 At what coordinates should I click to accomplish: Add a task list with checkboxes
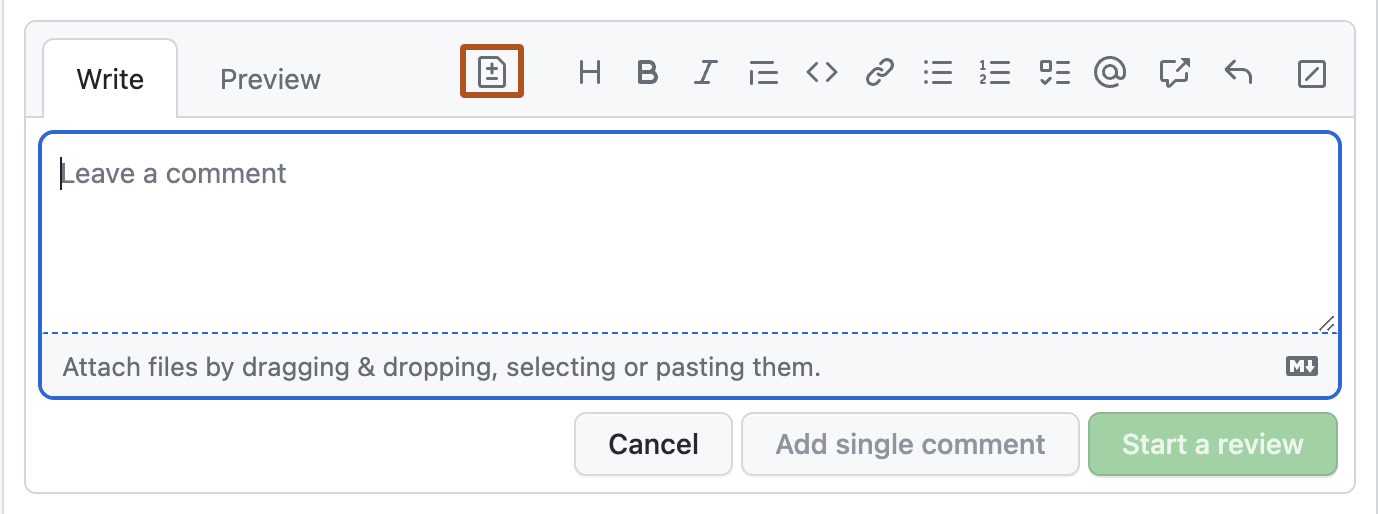[x=1054, y=73]
